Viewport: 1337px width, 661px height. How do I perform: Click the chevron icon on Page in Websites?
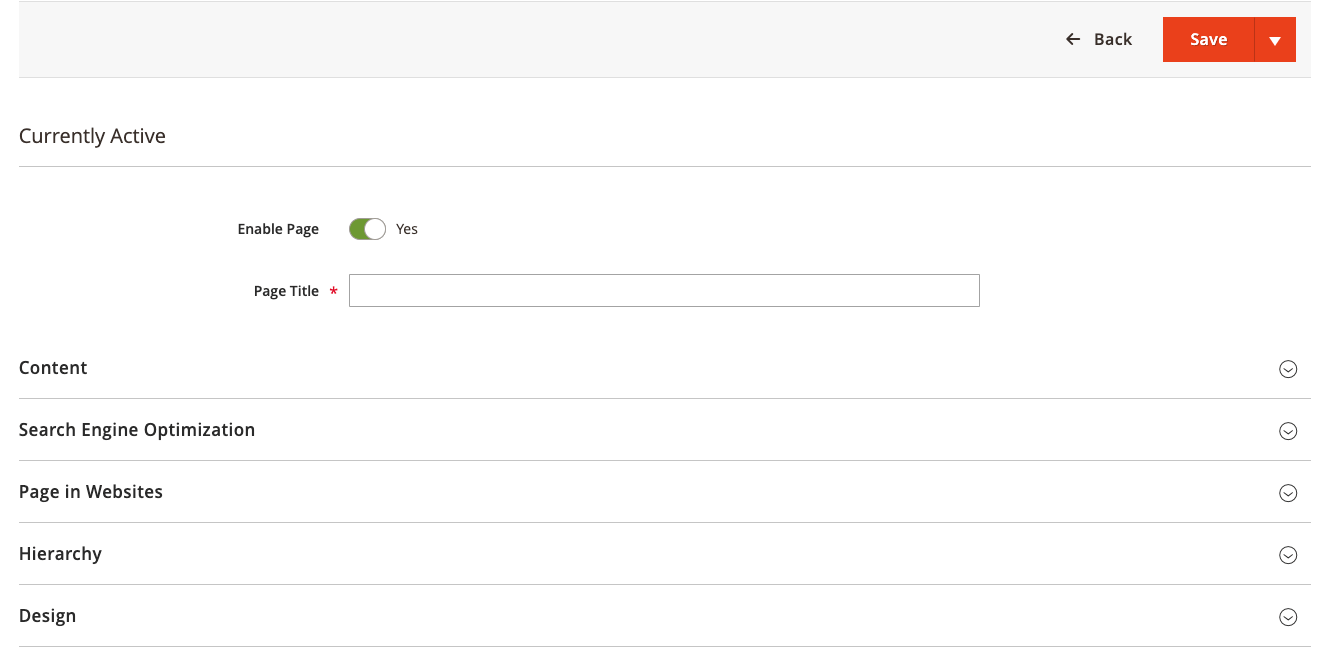point(1288,493)
